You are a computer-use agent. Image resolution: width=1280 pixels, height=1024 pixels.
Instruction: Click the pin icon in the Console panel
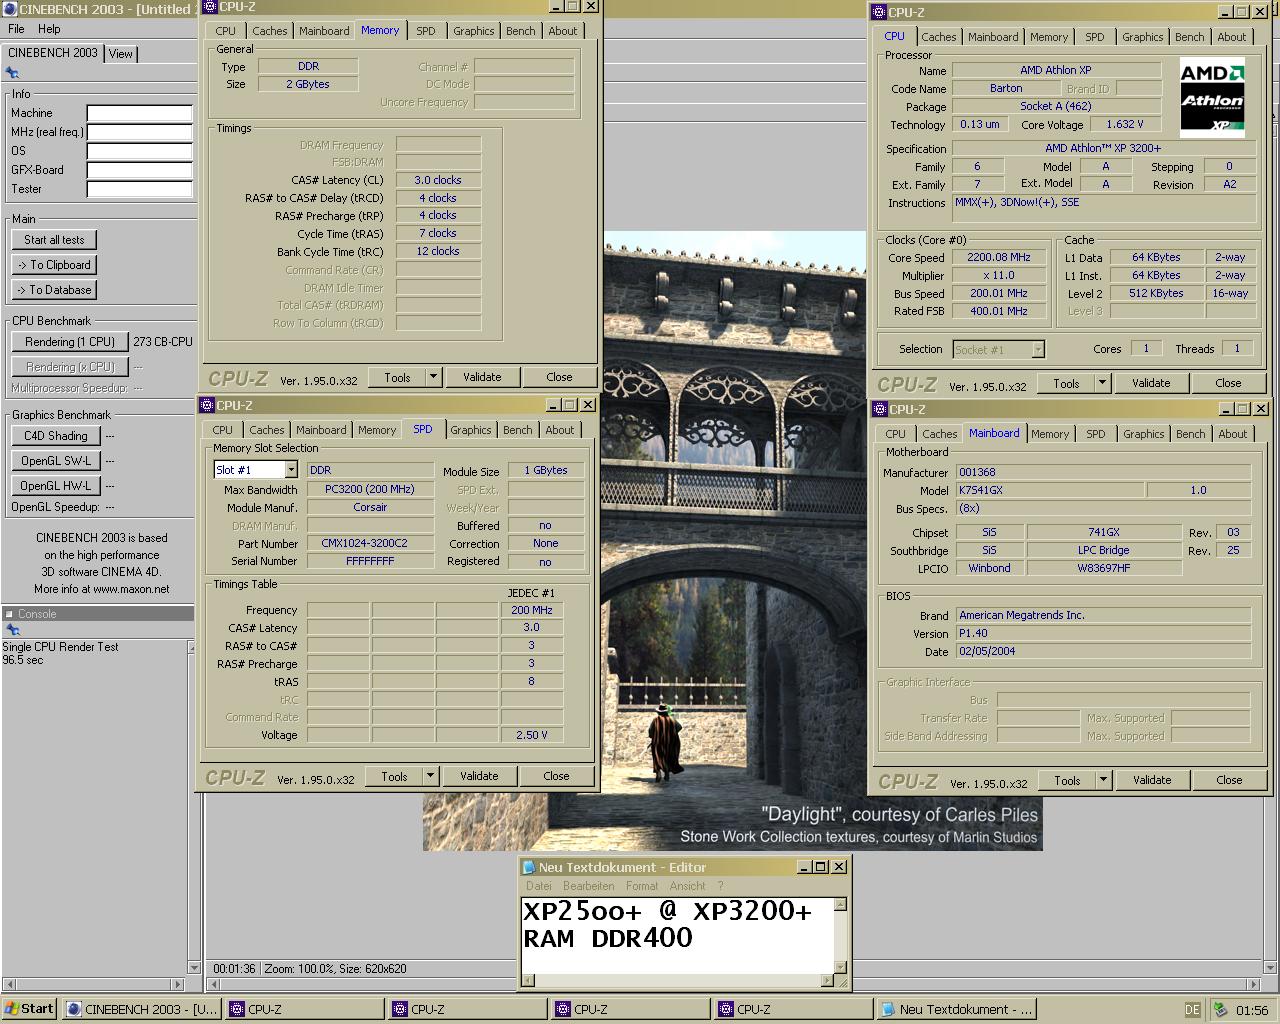point(12,630)
